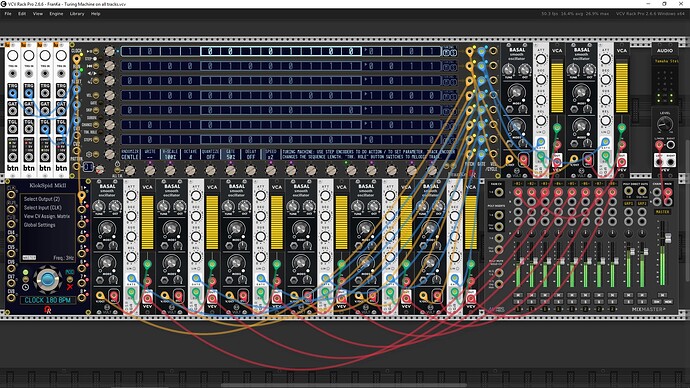Flip the upper toggle switch on leftmost lower BASAL
The width and height of the screenshot is (690, 388).
(x=100, y=245)
